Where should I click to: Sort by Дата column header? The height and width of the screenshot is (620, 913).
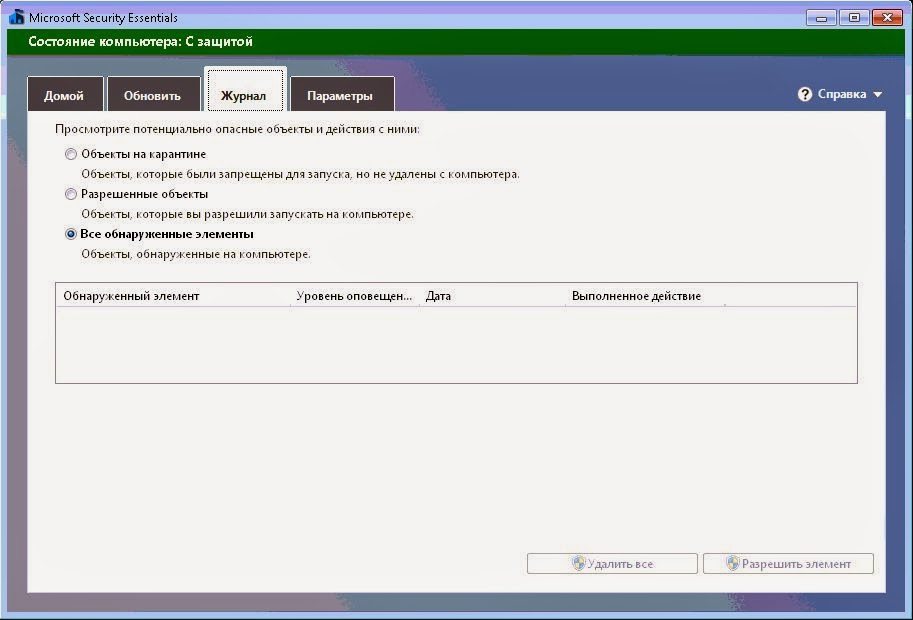492,296
